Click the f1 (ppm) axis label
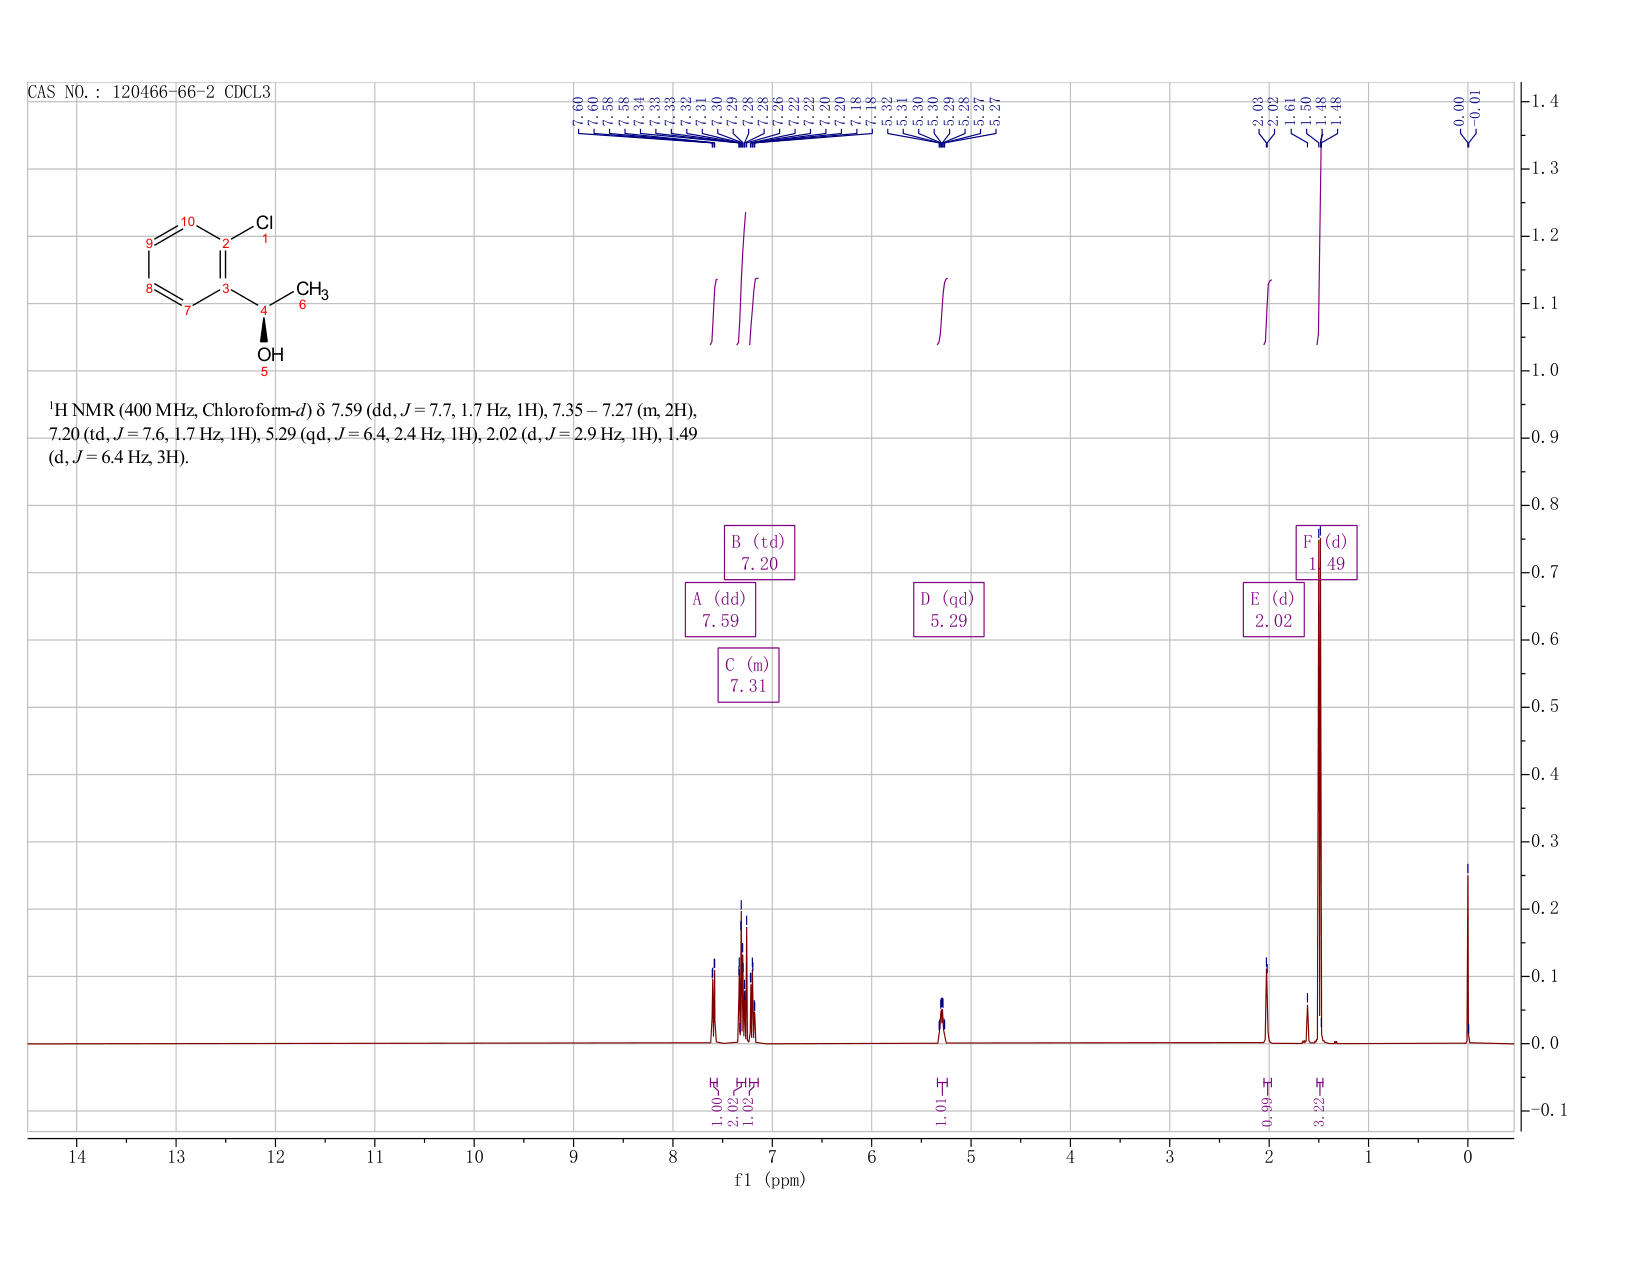Image resolution: width=1650 pixels, height=1275 pixels. (769, 1180)
